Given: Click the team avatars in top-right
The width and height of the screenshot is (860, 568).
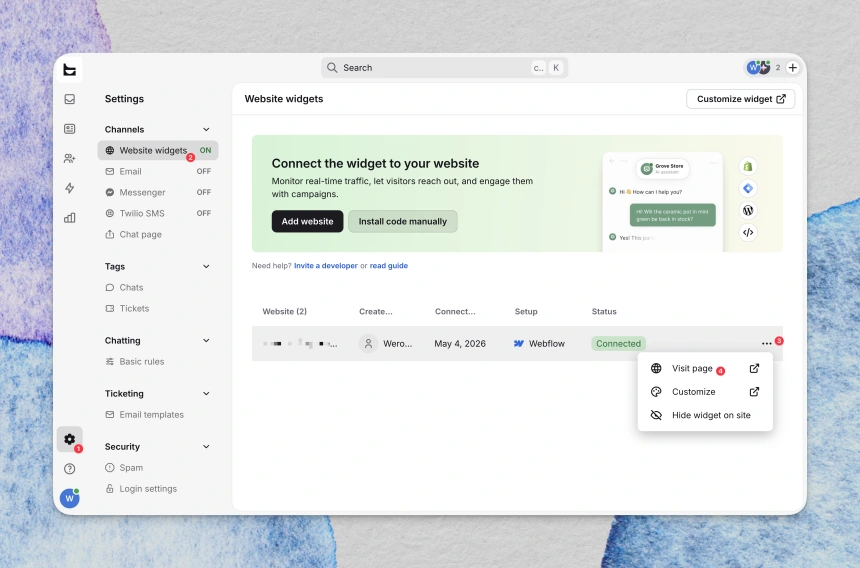Looking at the screenshot, I should 759,68.
